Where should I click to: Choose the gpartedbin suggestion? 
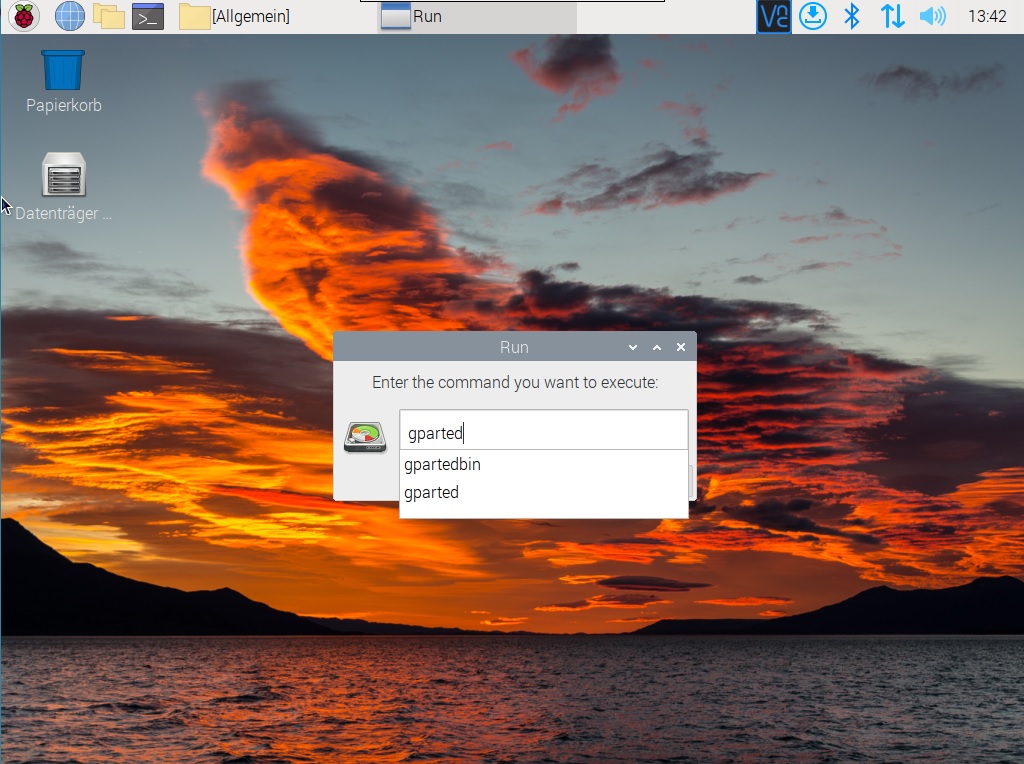coord(543,464)
